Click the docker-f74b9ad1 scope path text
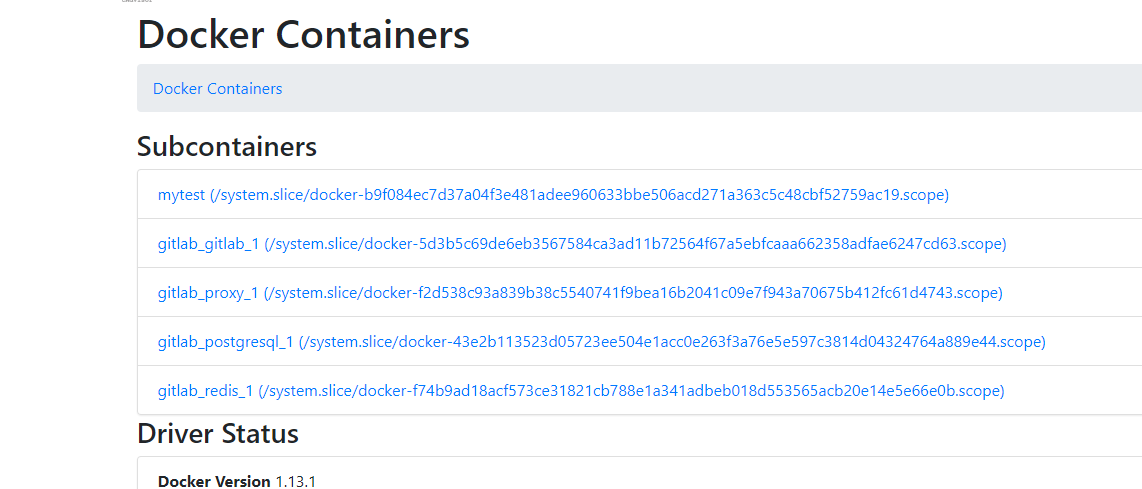Image resolution: width=1142 pixels, height=489 pixels. (x=632, y=391)
